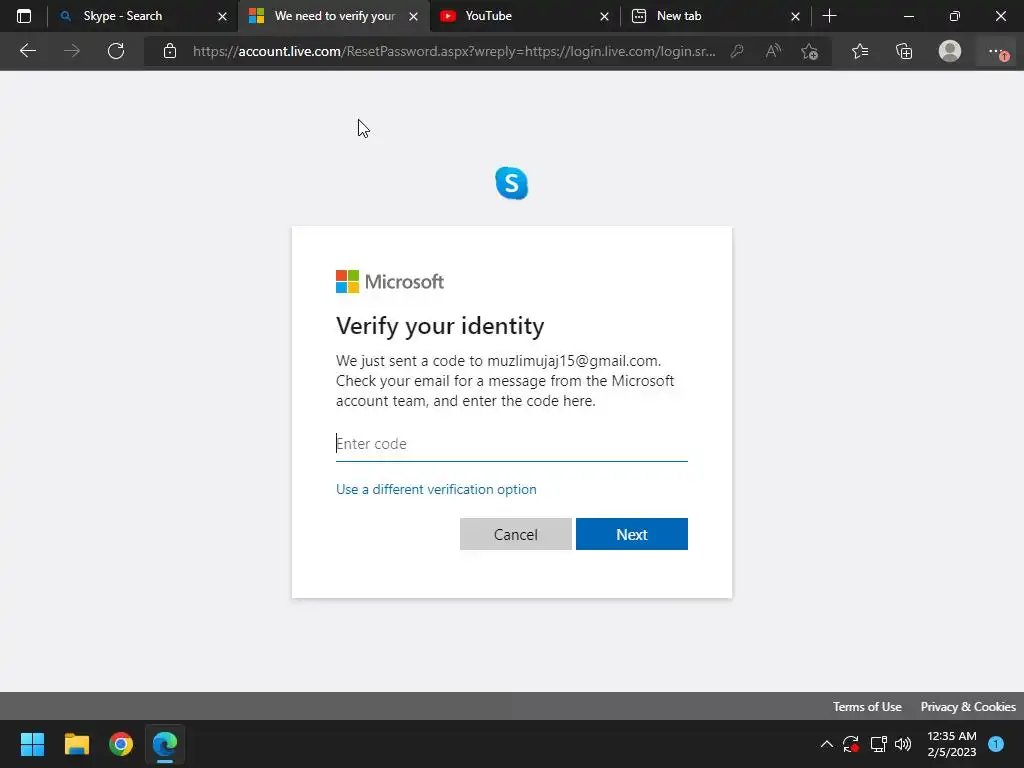Viewport: 1024px width, 768px height.
Task: Open the Terms of Use link
Action: pos(867,707)
